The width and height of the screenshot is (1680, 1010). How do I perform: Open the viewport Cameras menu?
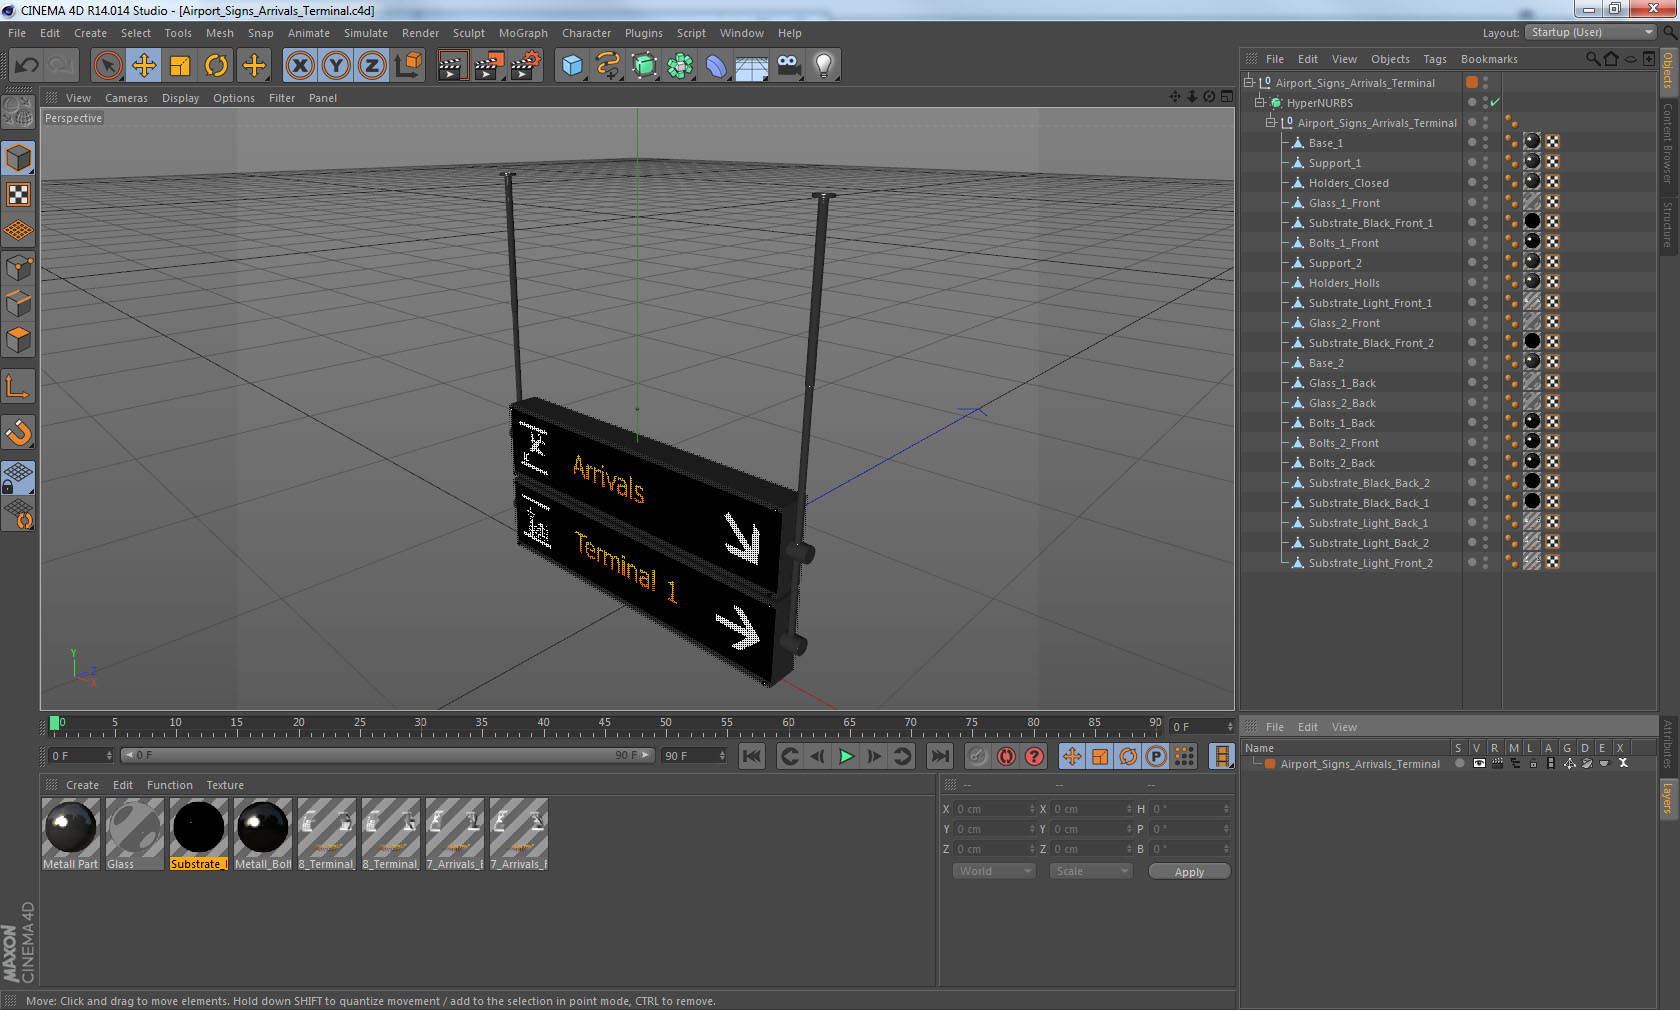click(x=126, y=98)
